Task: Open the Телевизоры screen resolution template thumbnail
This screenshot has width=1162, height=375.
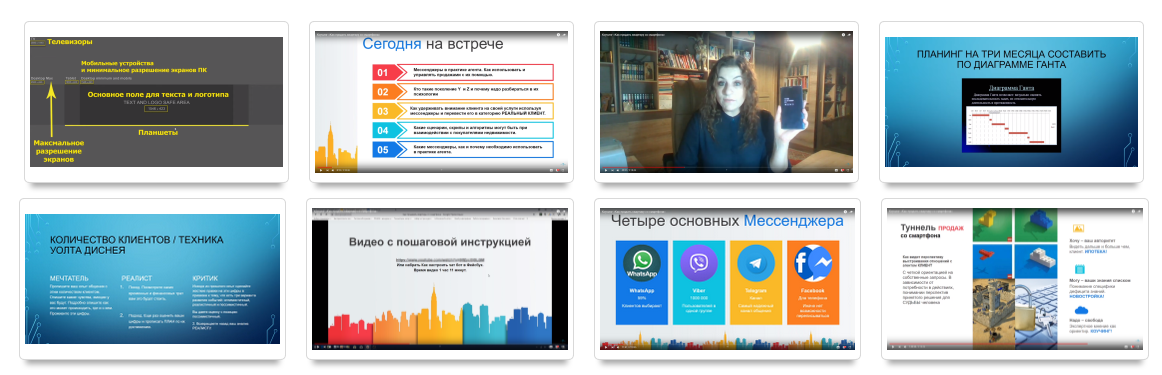Action: pos(156,102)
